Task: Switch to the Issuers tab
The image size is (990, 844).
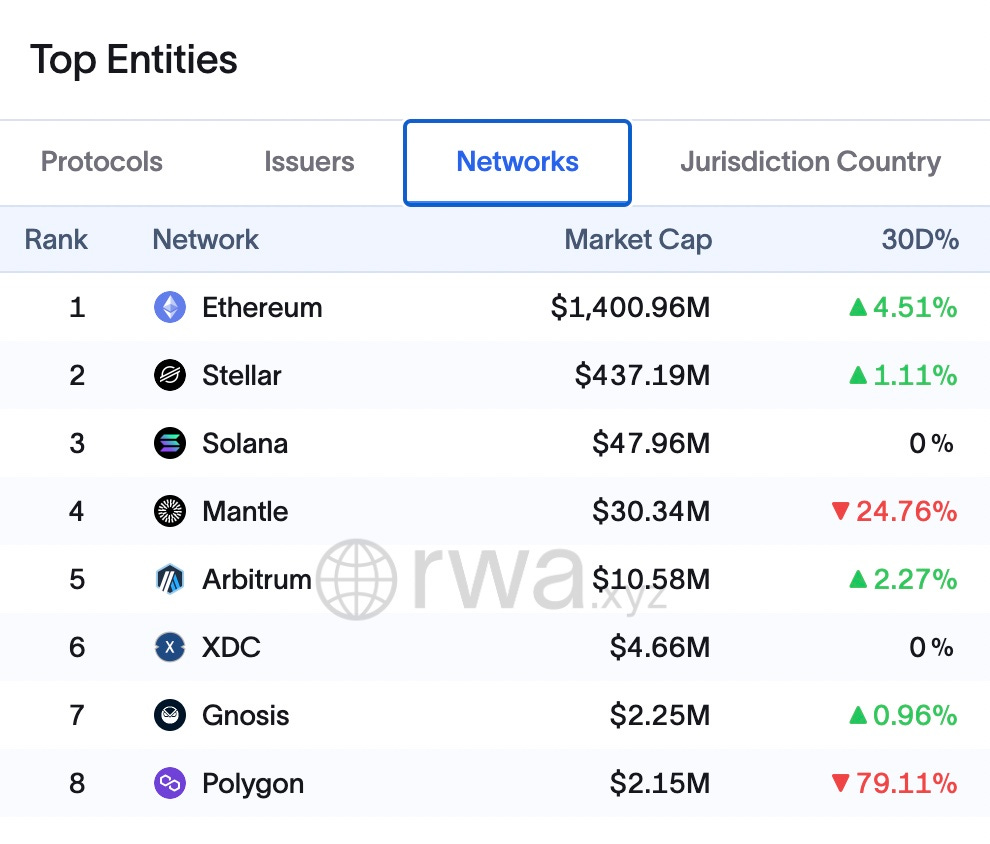Action: (309, 162)
